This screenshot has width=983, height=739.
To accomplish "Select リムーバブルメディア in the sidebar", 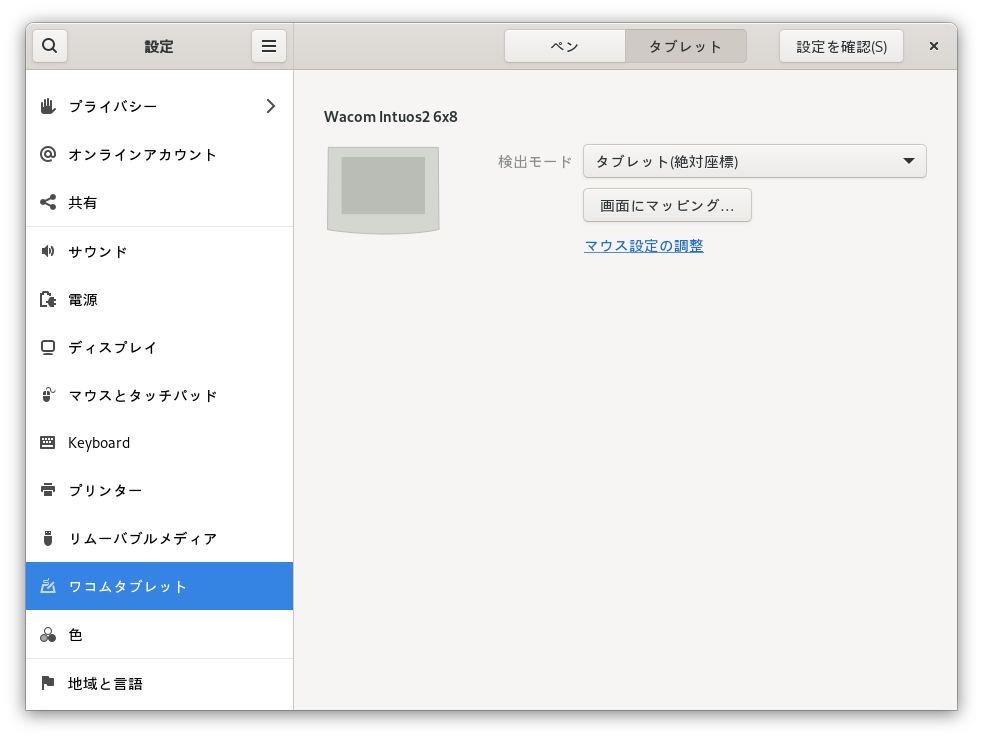I will 159,538.
